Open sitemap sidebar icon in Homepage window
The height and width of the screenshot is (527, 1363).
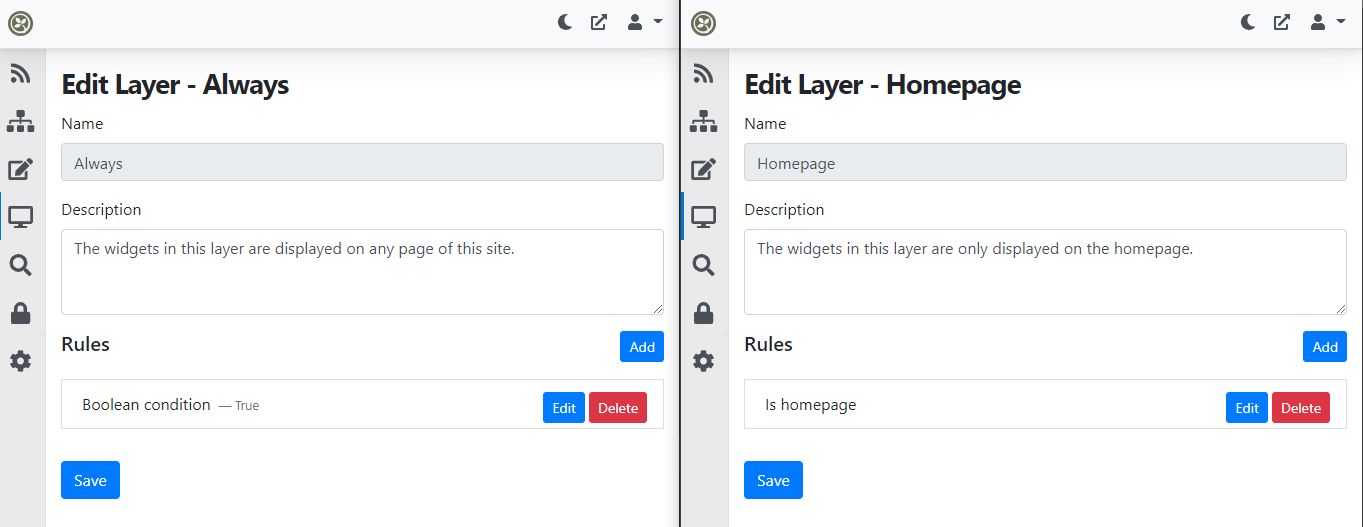point(704,122)
